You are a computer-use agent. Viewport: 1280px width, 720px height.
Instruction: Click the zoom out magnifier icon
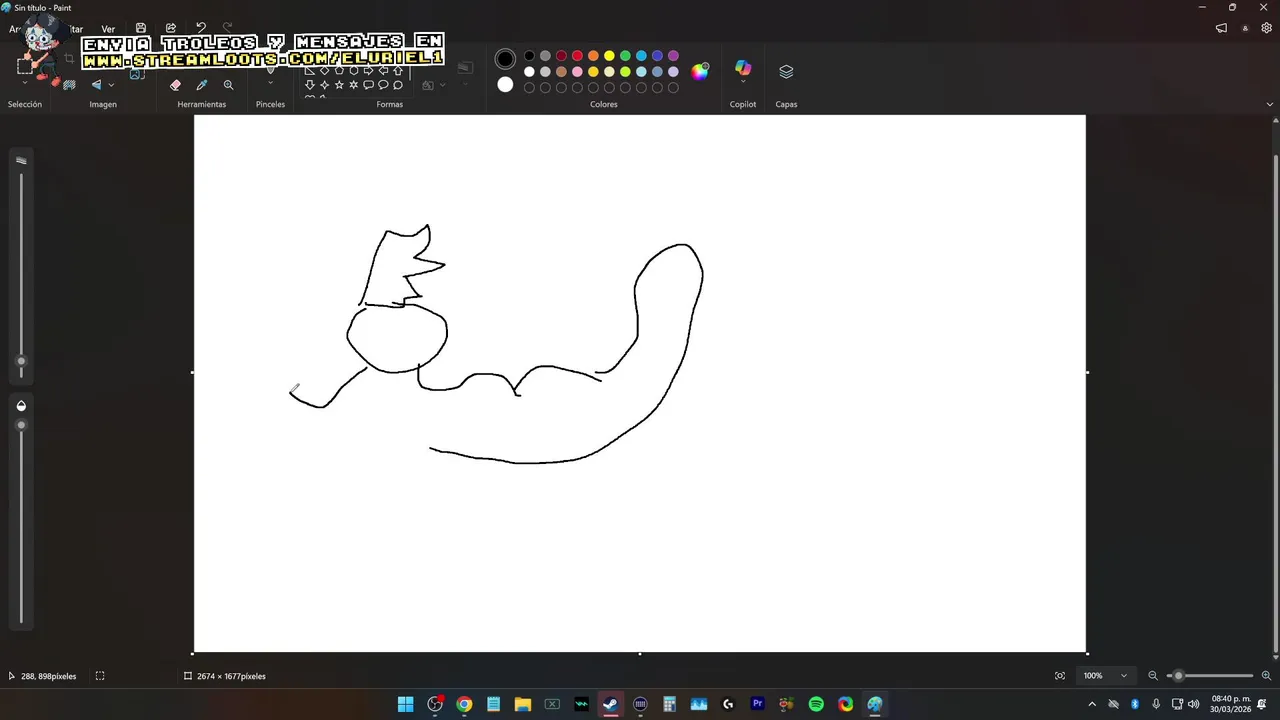coord(1153,676)
